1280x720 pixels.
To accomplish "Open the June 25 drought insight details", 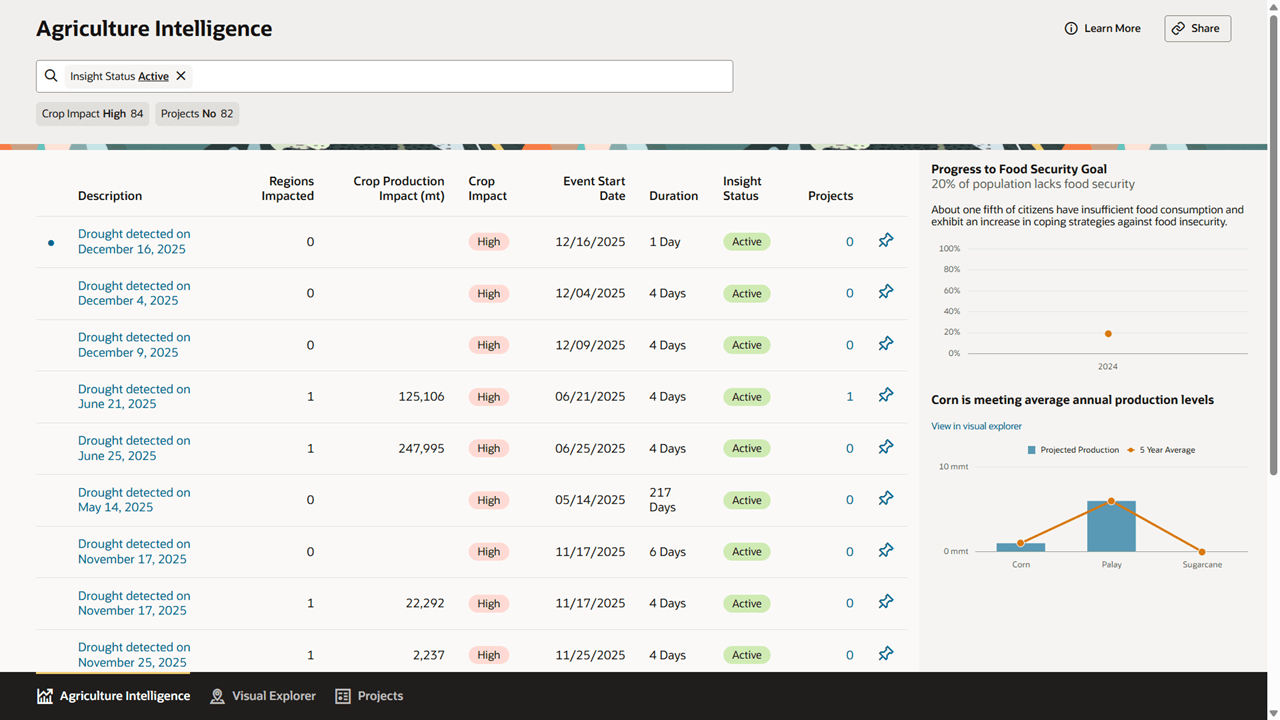I will [134, 447].
